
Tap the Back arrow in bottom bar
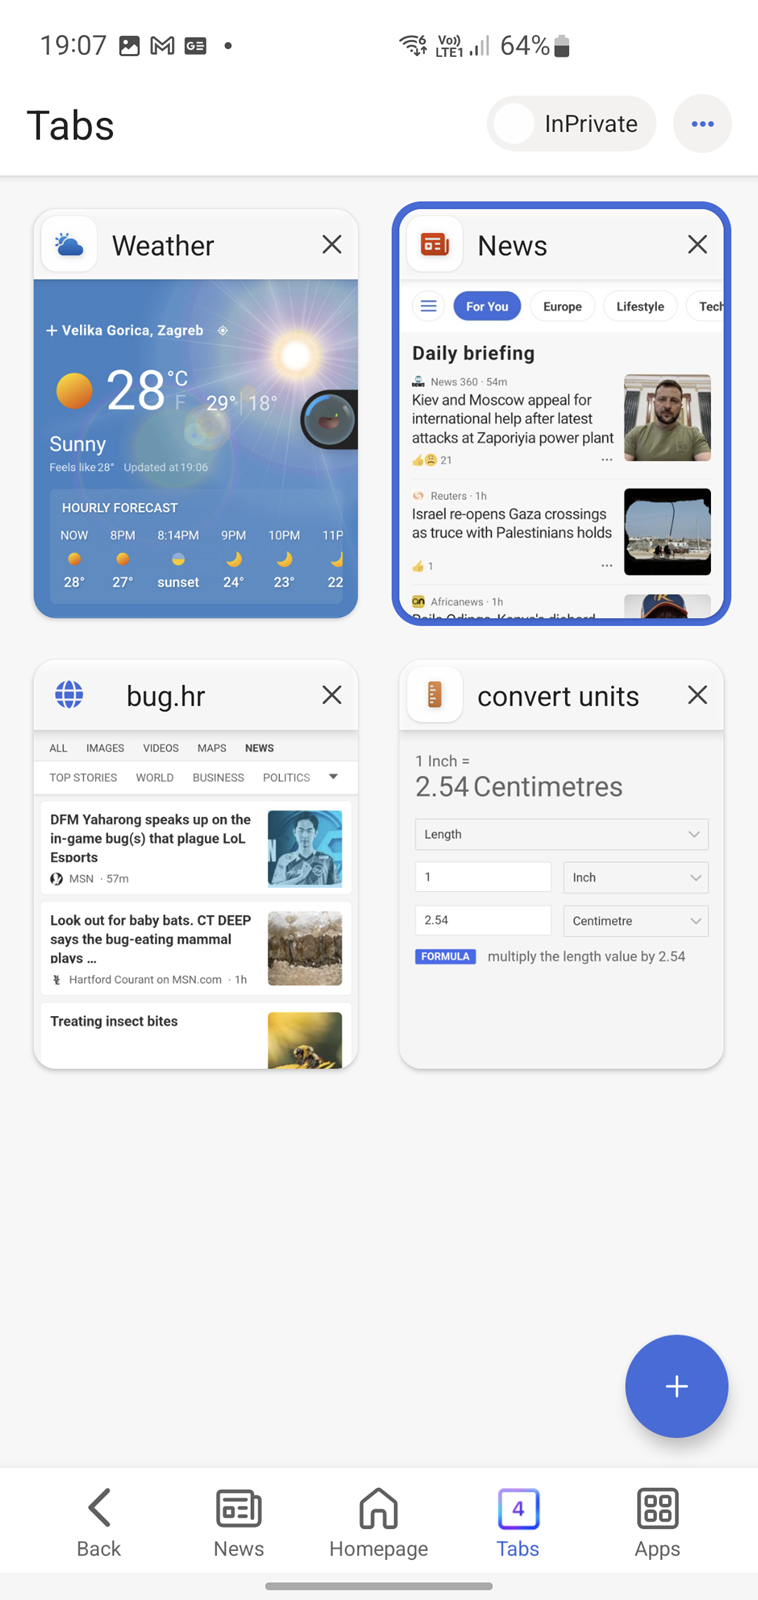tap(98, 1522)
